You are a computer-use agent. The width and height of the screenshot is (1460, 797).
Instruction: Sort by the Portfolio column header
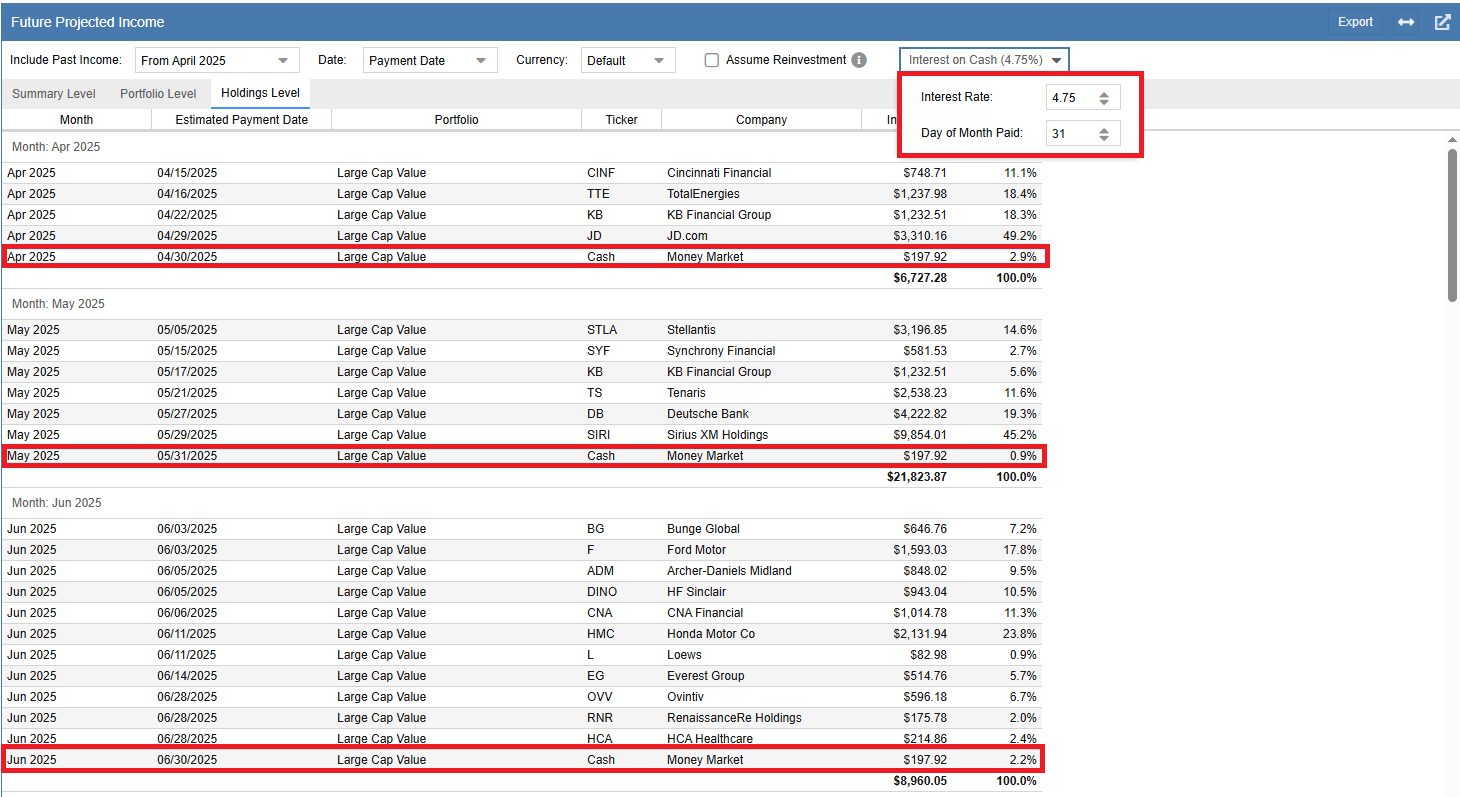coord(456,119)
